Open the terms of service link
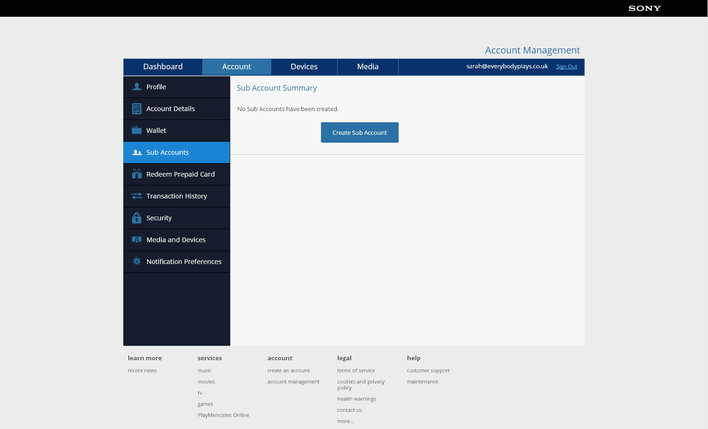Viewport: 708px width, 429px height. pos(356,371)
